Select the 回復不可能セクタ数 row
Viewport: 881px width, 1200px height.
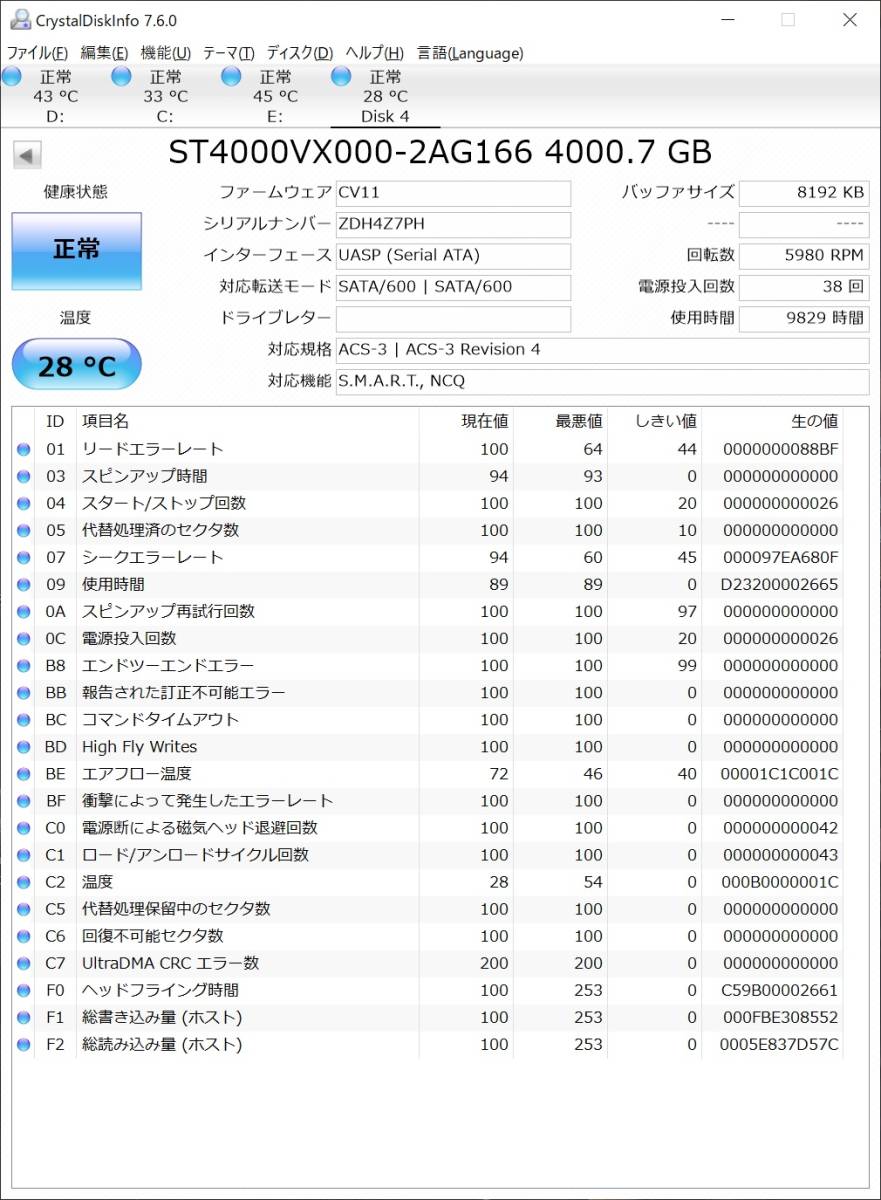point(427,936)
